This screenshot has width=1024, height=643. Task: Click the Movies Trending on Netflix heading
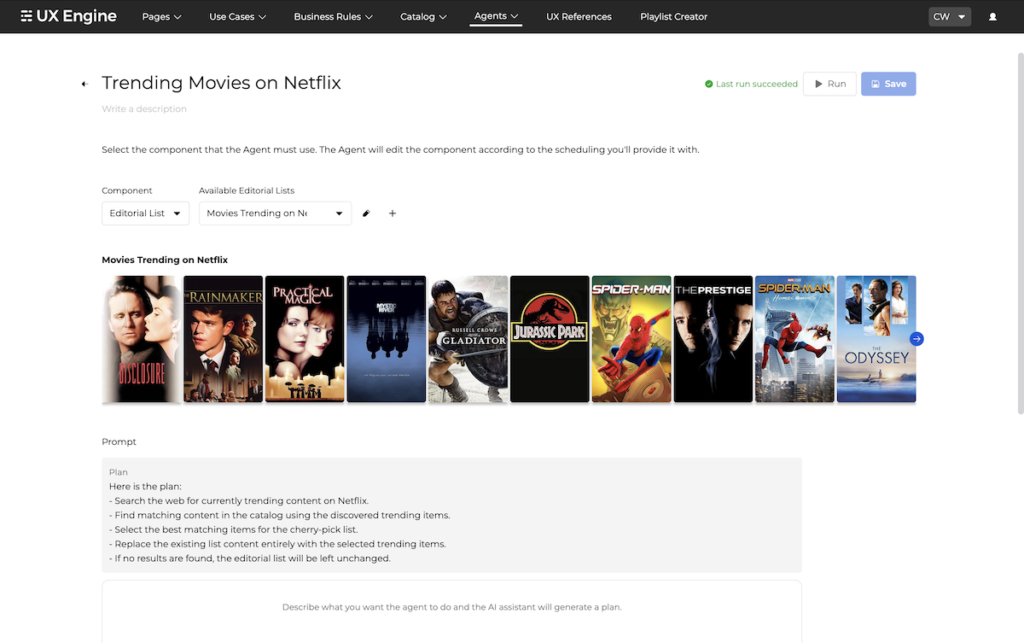(x=165, y=260)
